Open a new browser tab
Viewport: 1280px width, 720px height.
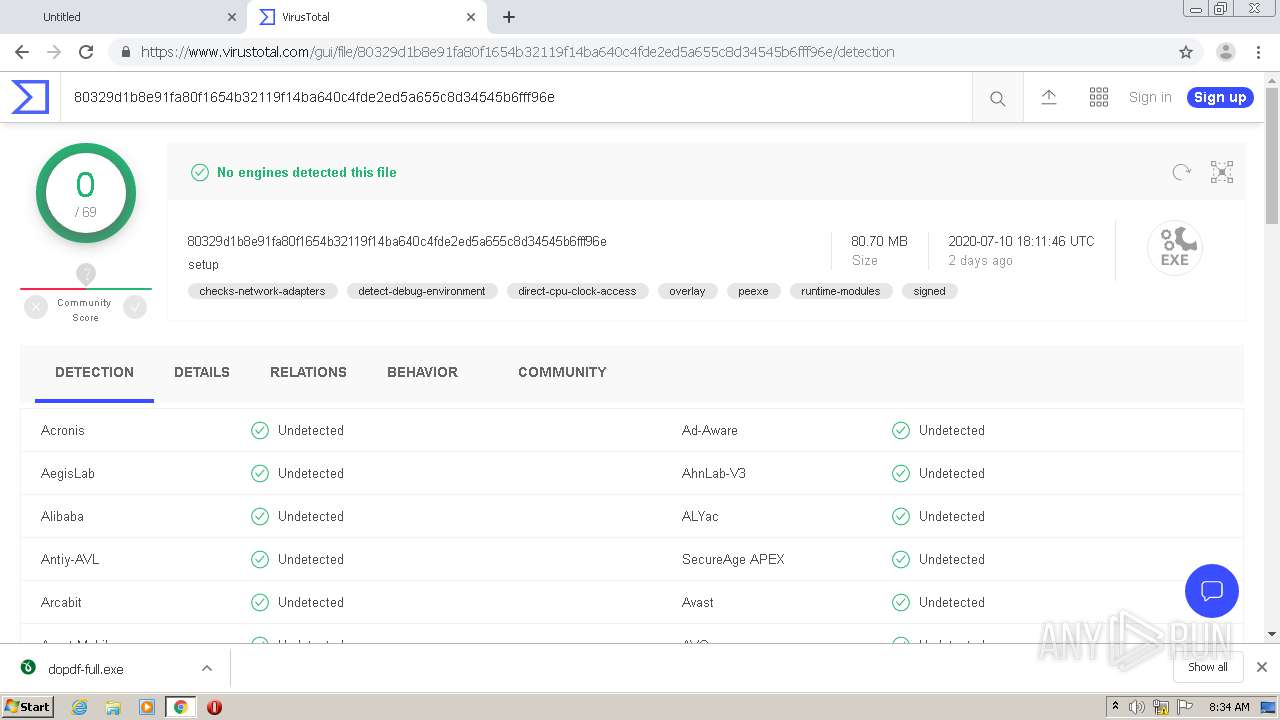point(509,17)
